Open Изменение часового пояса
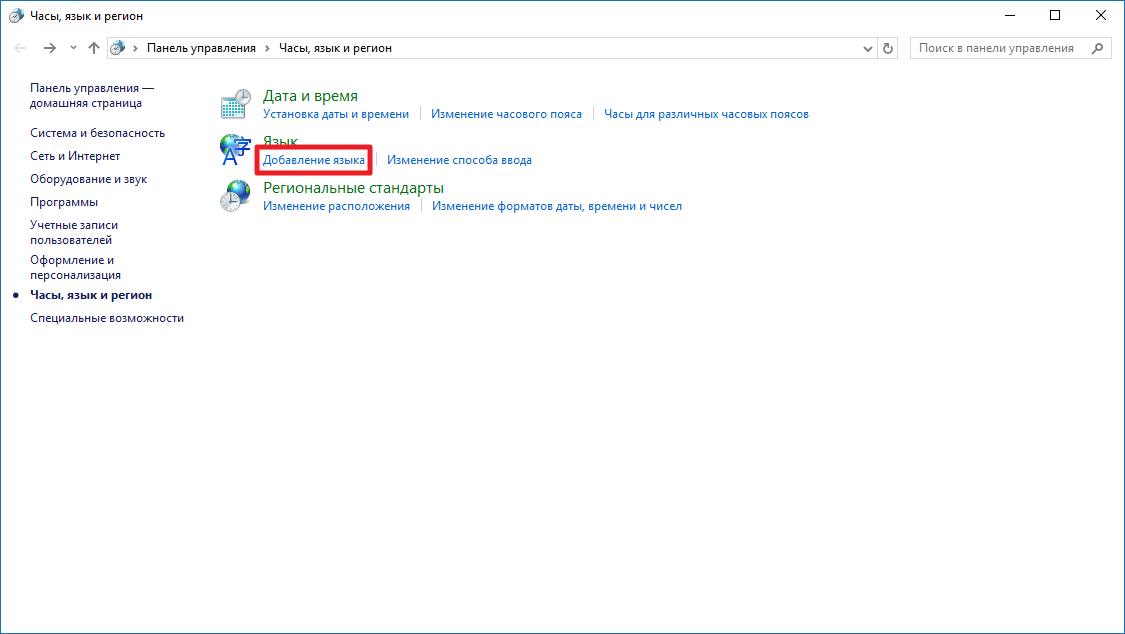The height and width of the screenshot is (634, 1125). (506, 114)
